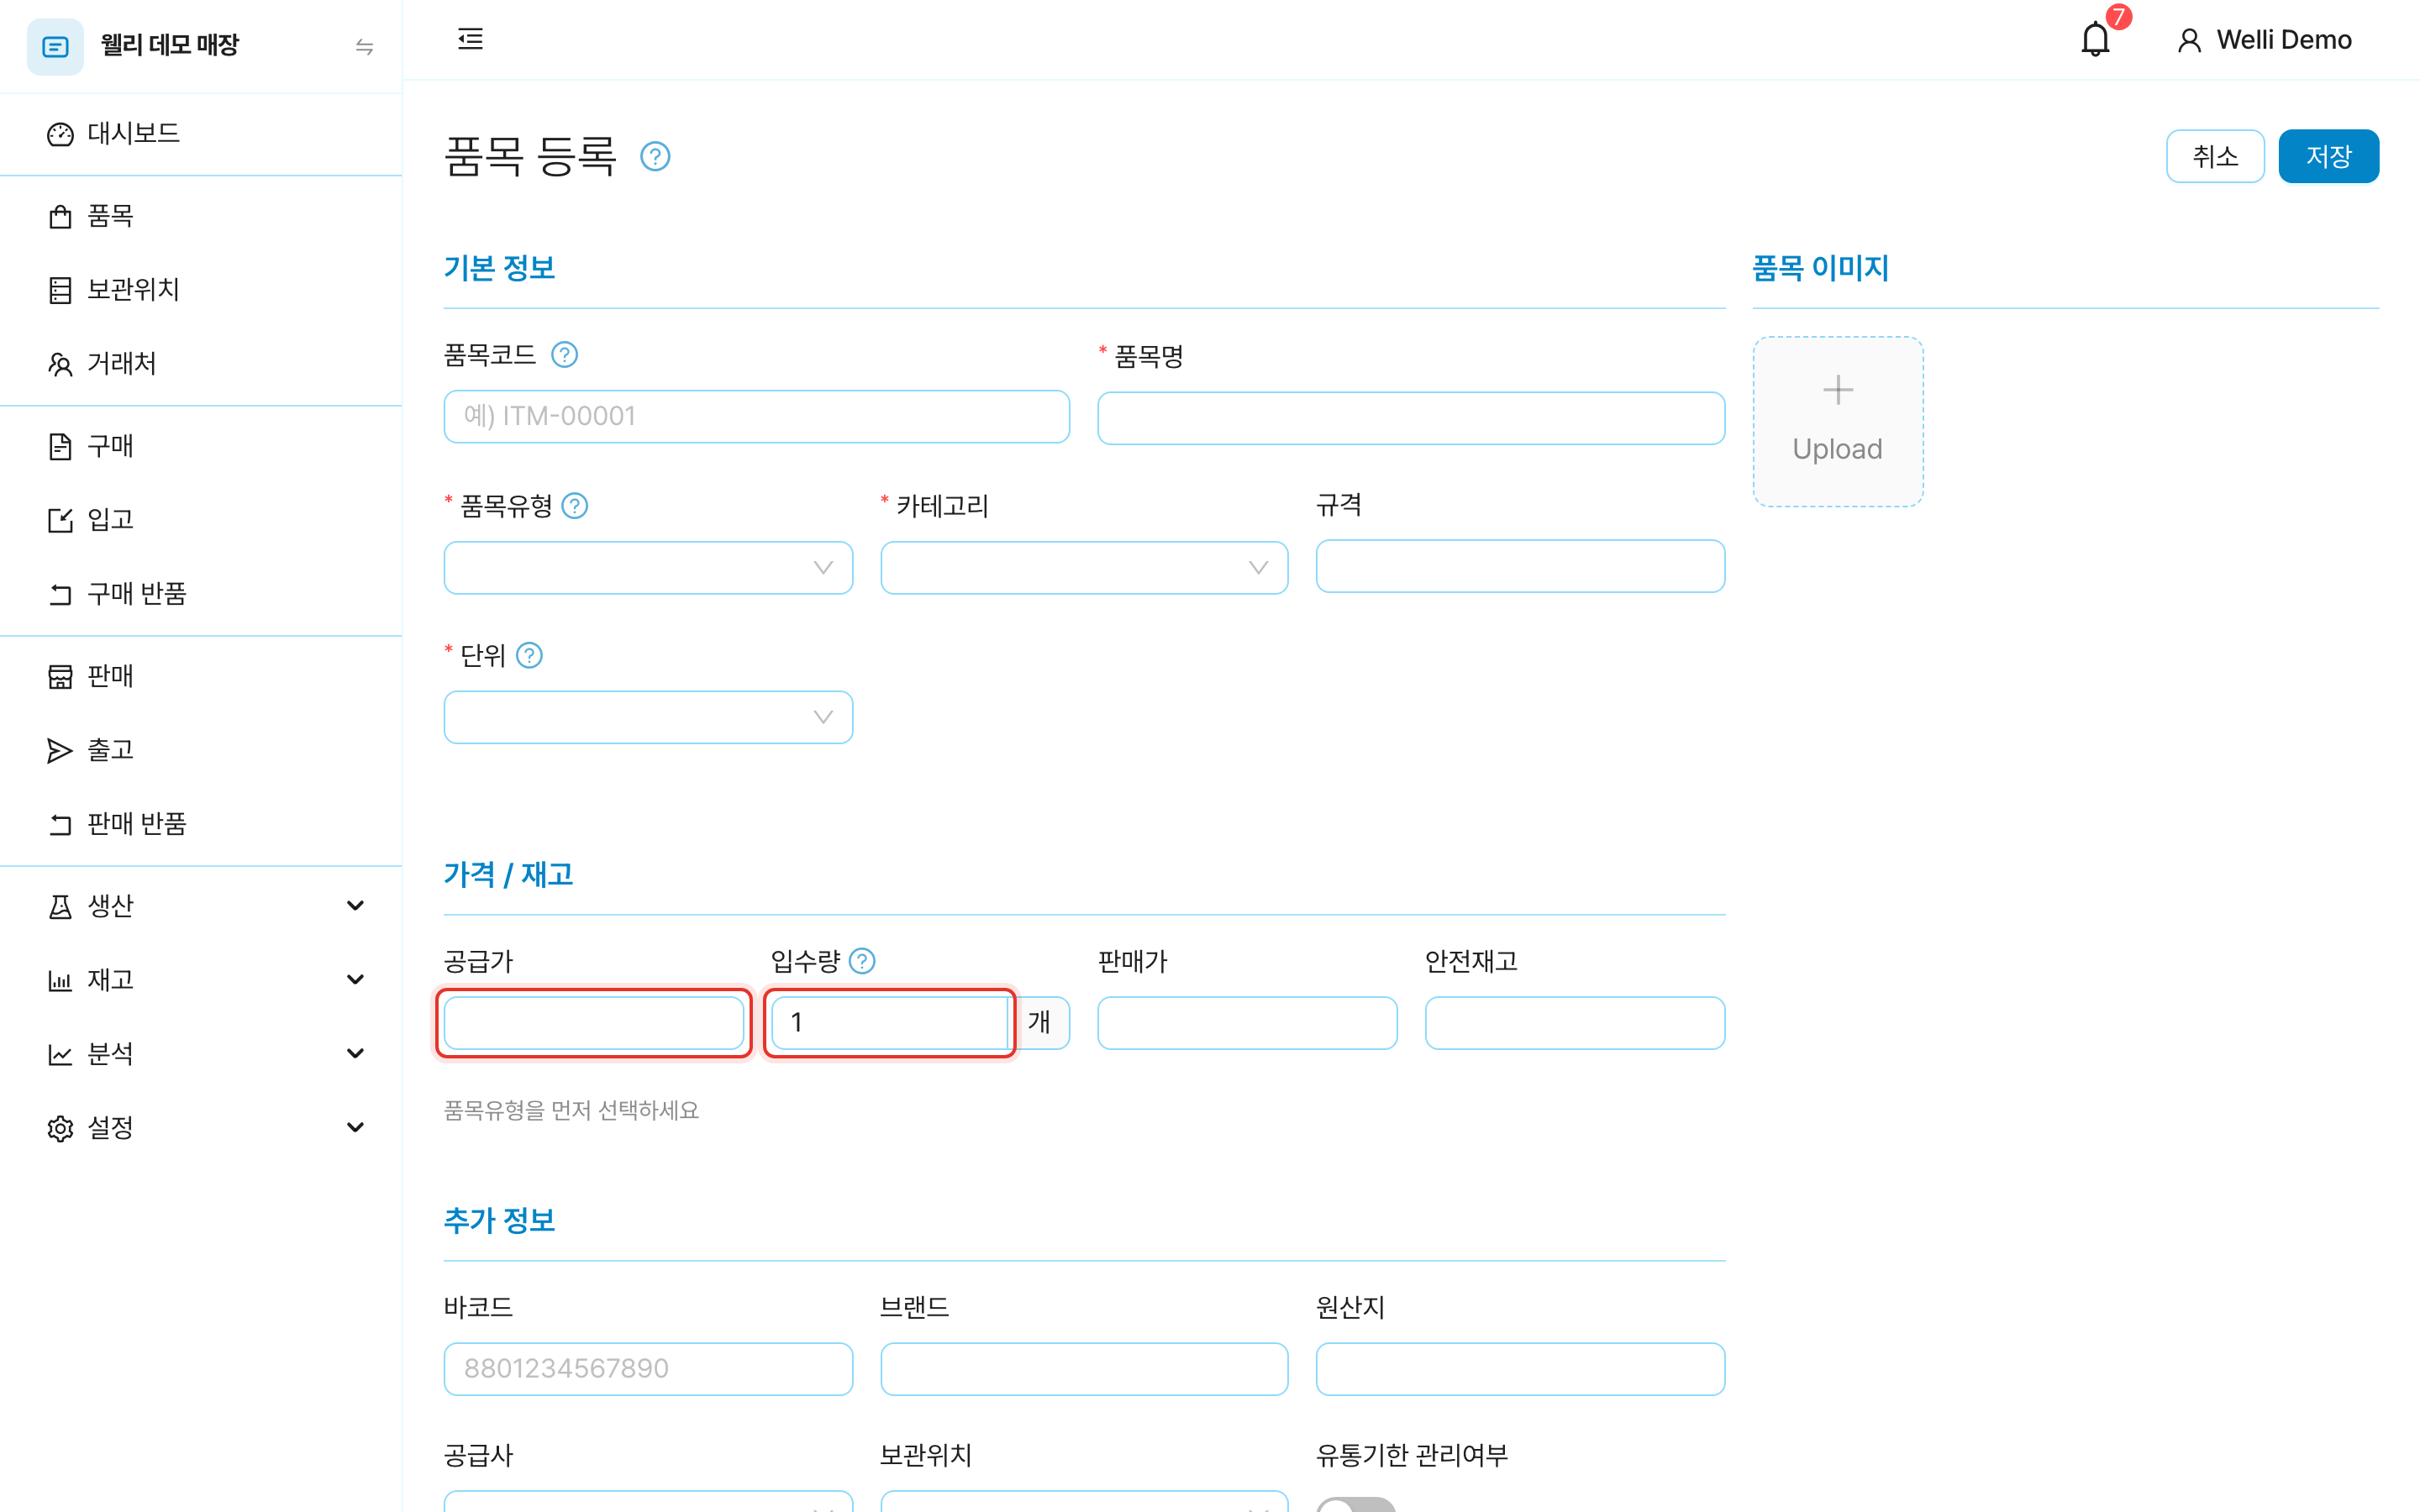This screenshot has width=2420, height=1512.
Task: Focus the 품목명 input field
Action: coord(1410,418)
